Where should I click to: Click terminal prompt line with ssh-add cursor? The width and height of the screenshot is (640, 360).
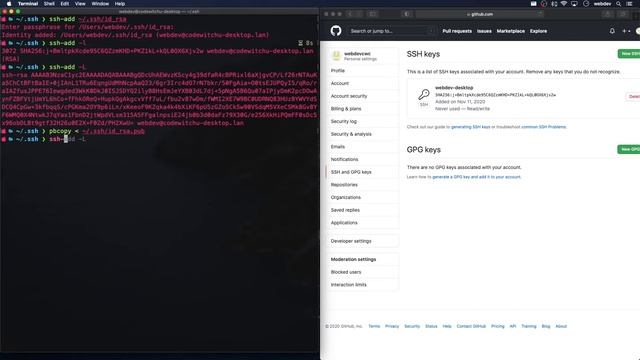pyautogui.click(x=159, y=139)
